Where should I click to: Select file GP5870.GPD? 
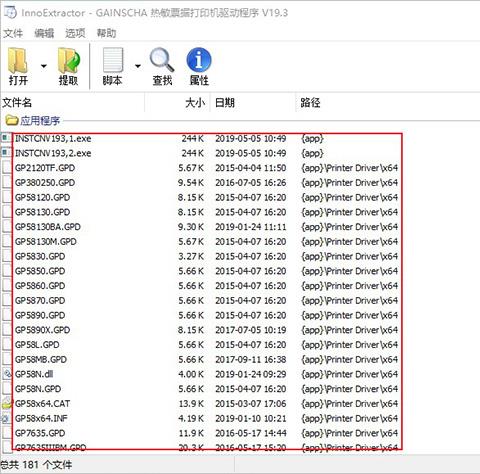[x=40, y=300]
